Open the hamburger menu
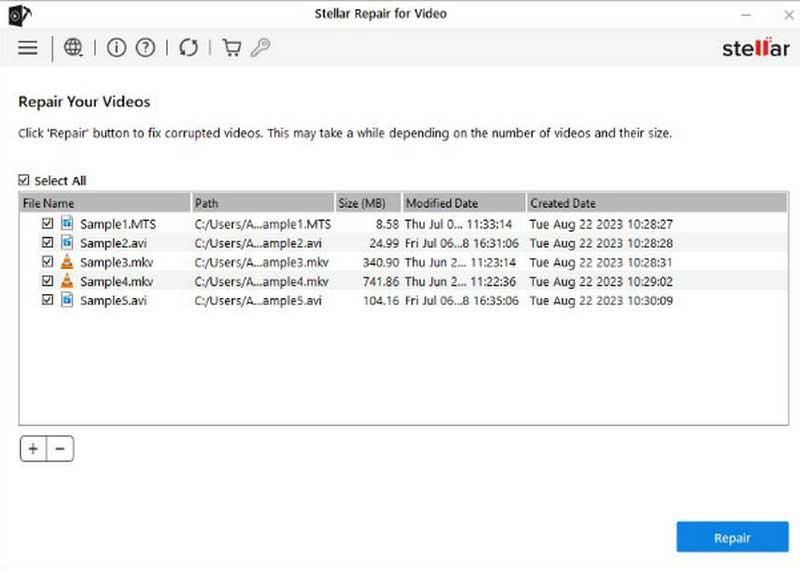This screenshot has height=571, width=800. [28, 48]
